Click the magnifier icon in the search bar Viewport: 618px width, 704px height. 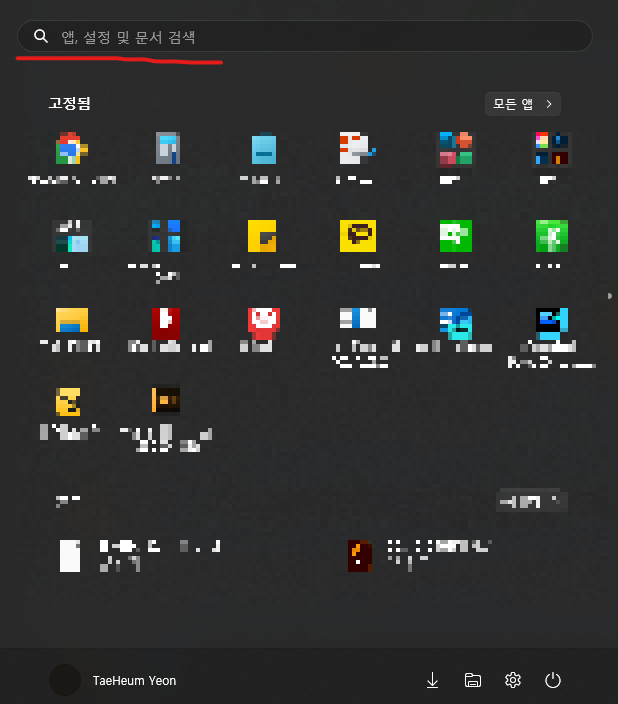(x=41, y=36)
